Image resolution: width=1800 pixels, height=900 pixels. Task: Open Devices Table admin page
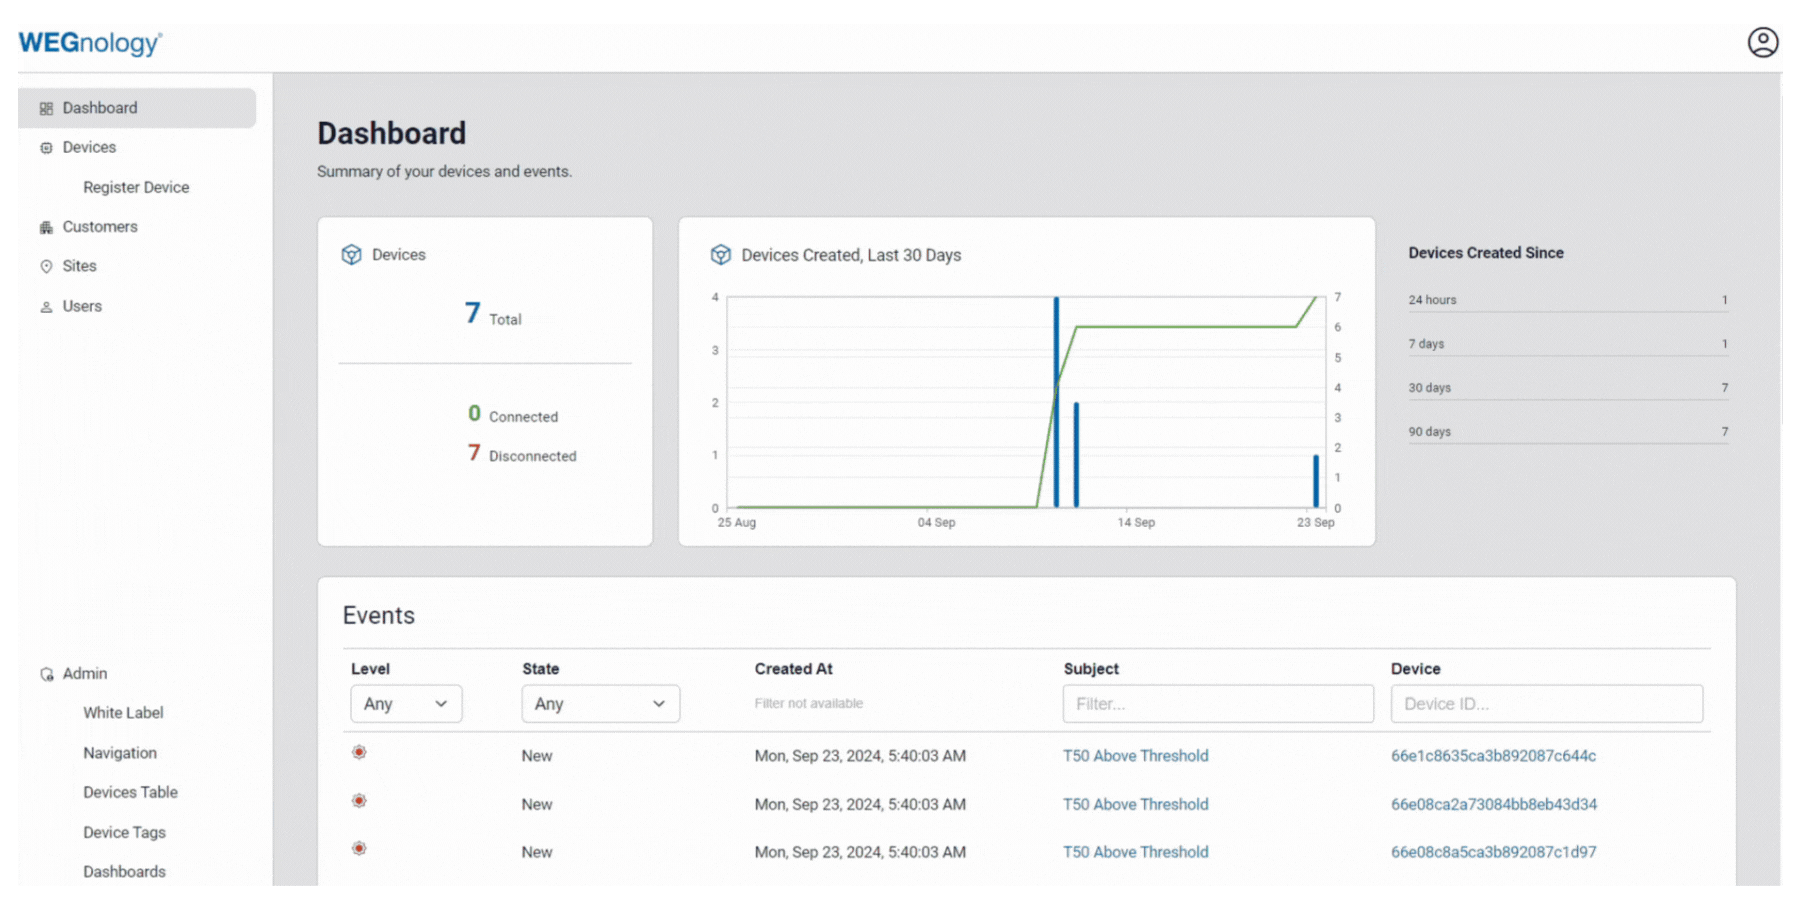(130, 792)
